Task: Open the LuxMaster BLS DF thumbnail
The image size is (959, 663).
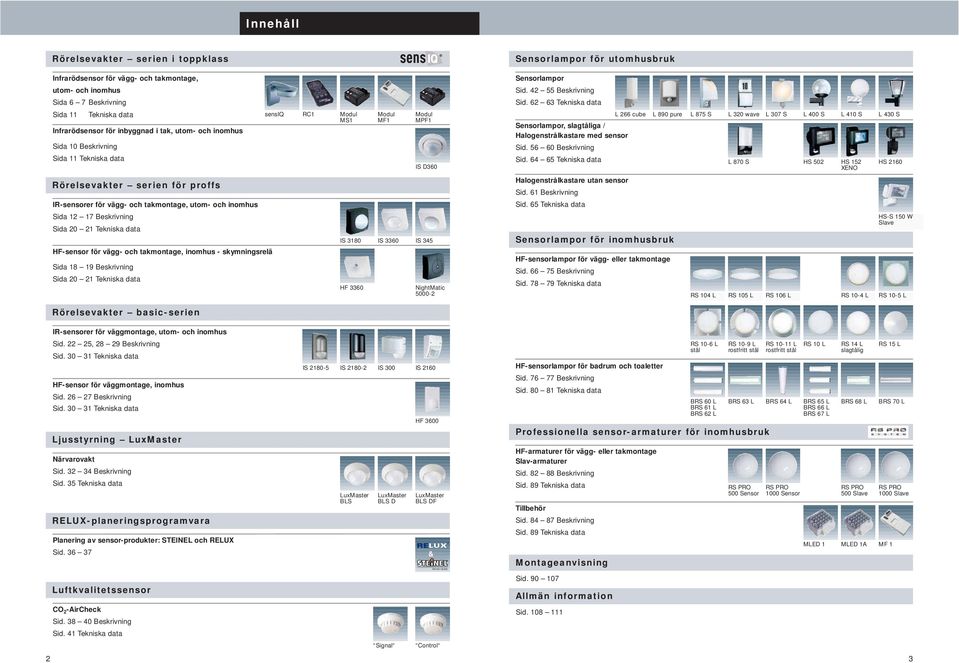Action: (432, 473)
